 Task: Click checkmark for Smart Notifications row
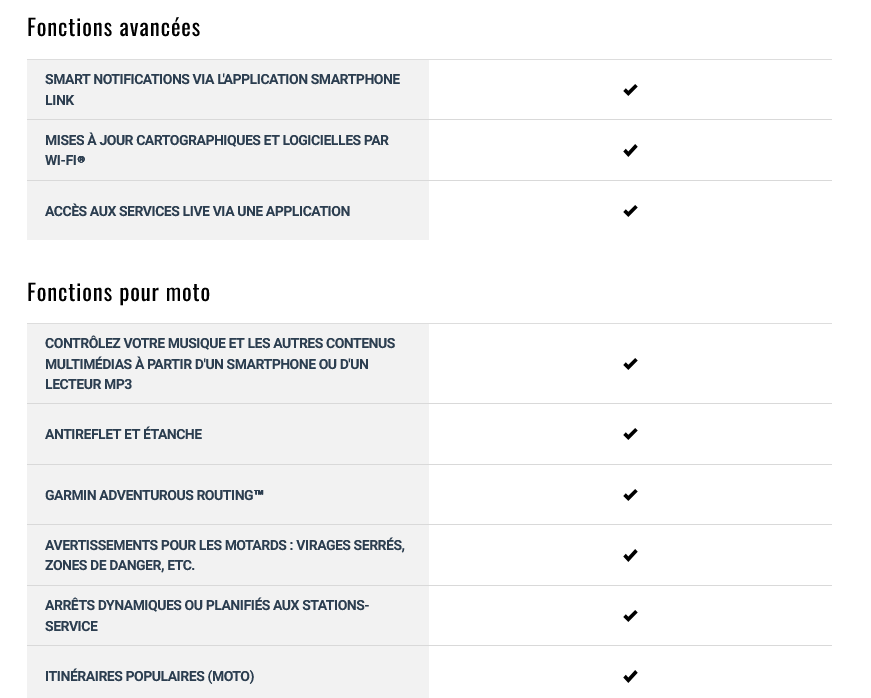click(630, 90)
